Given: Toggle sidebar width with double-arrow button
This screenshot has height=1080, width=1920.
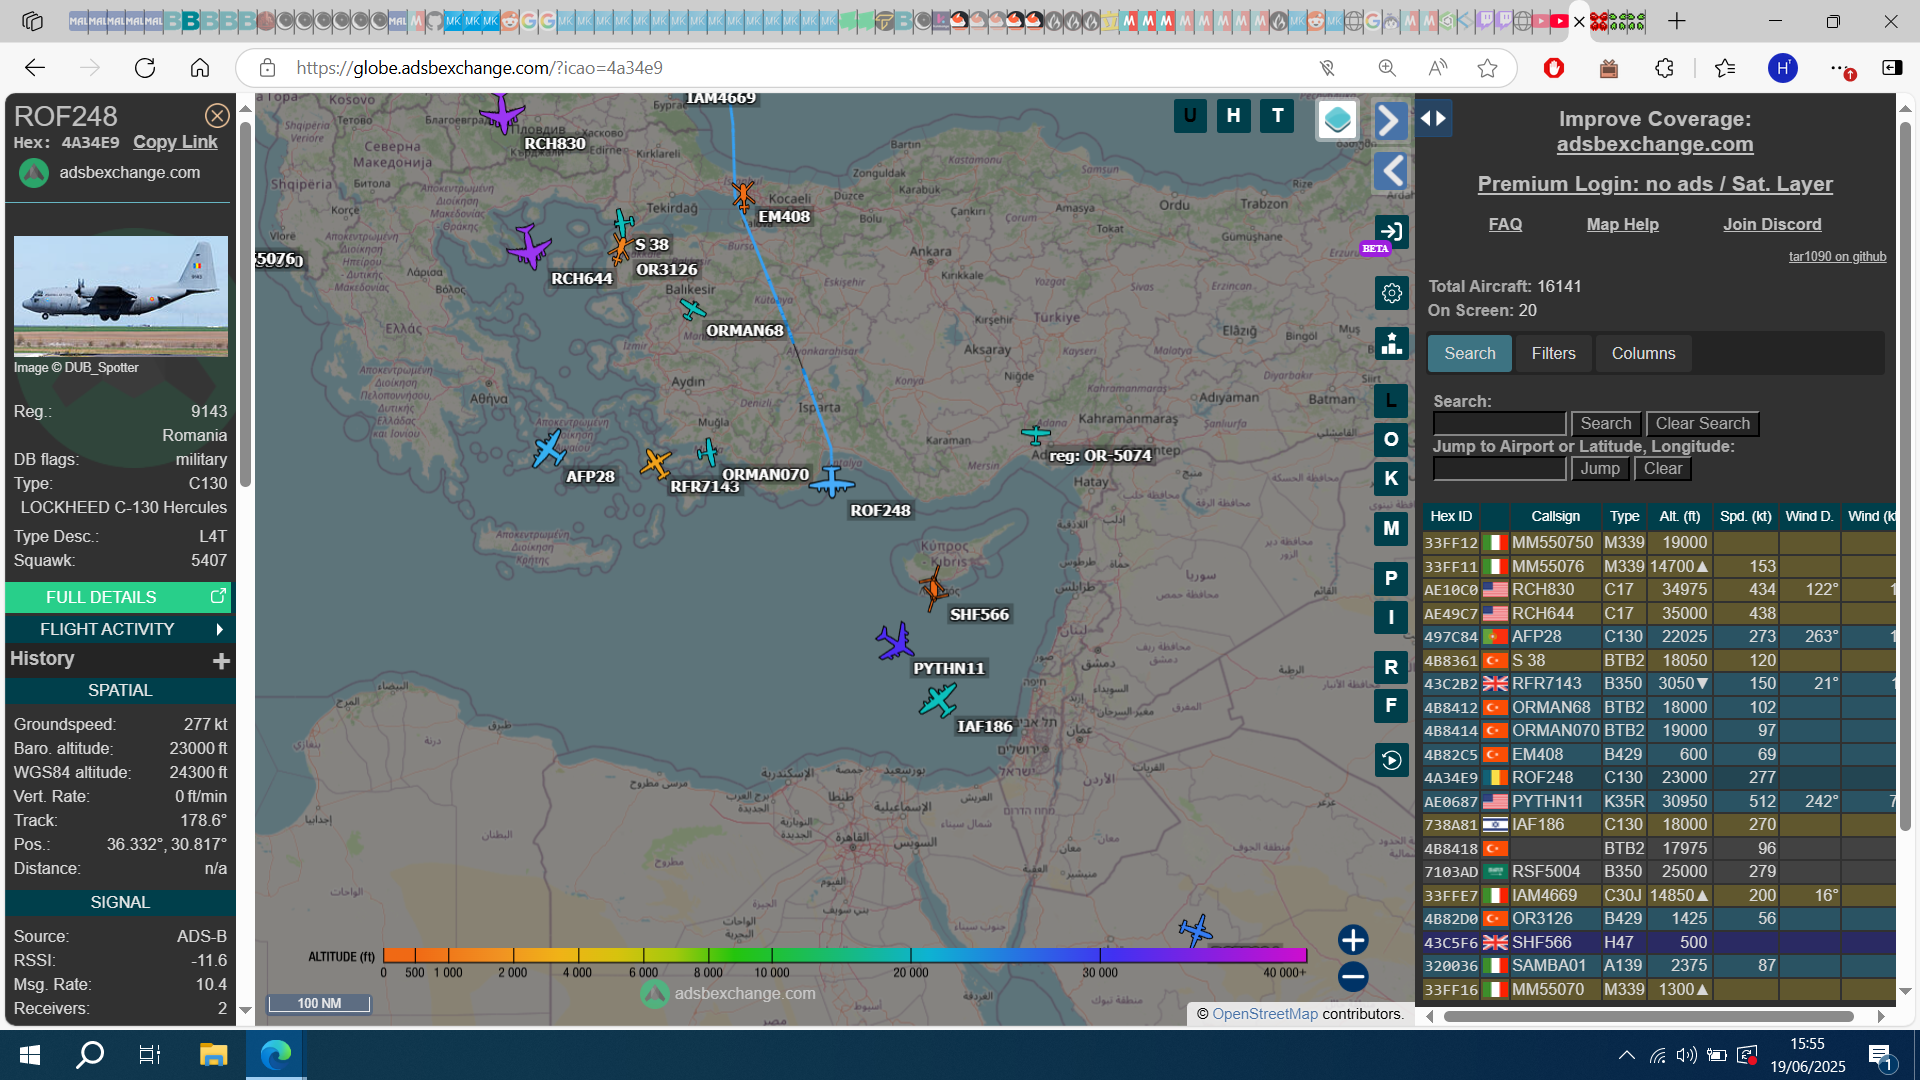Looking at the screenshot, I should pyautogui.click(x=1433, y=118).
